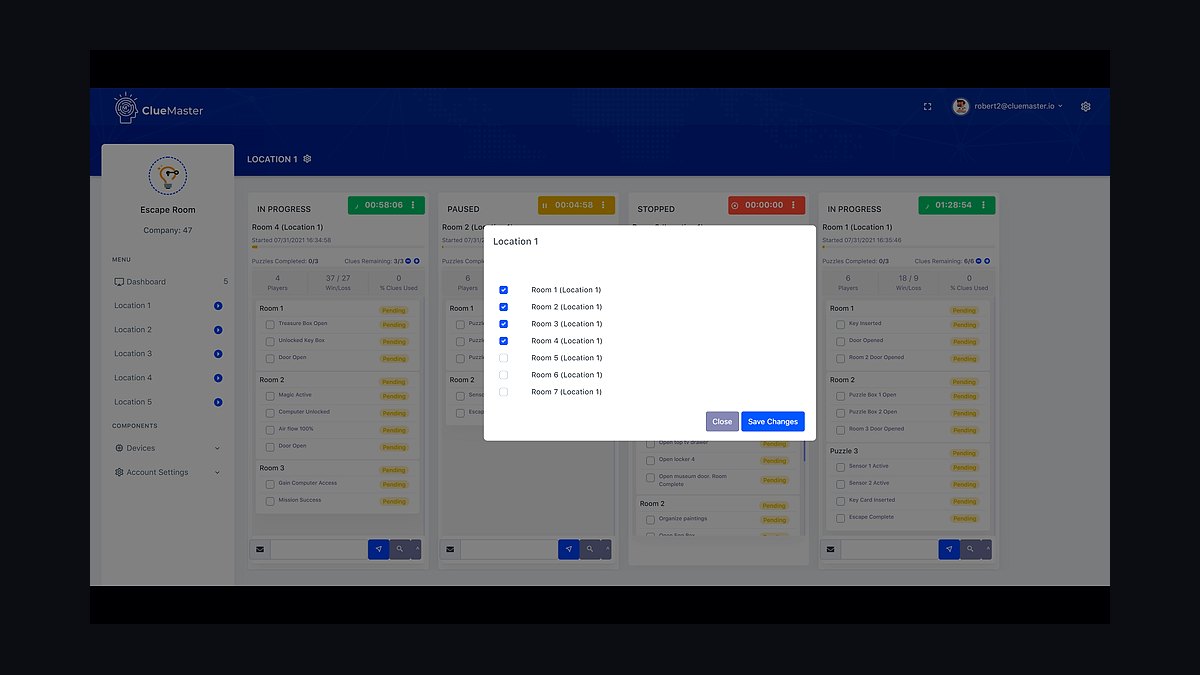Screen dimensions: 1200x675
Task: Click Room 4 puzzles progress bar
Action: click(x=337, y=246)
